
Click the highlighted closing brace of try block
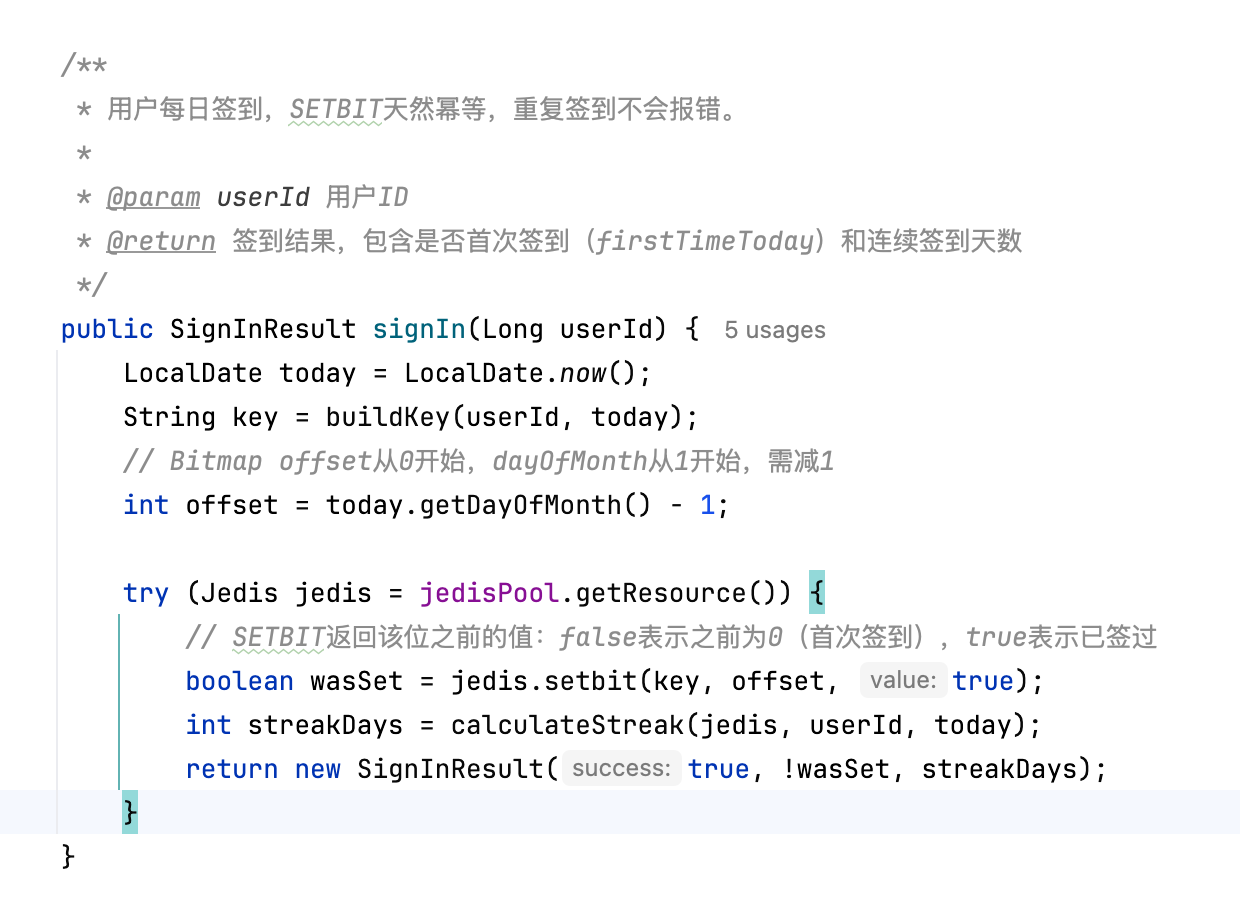click(x=130, y=812)
